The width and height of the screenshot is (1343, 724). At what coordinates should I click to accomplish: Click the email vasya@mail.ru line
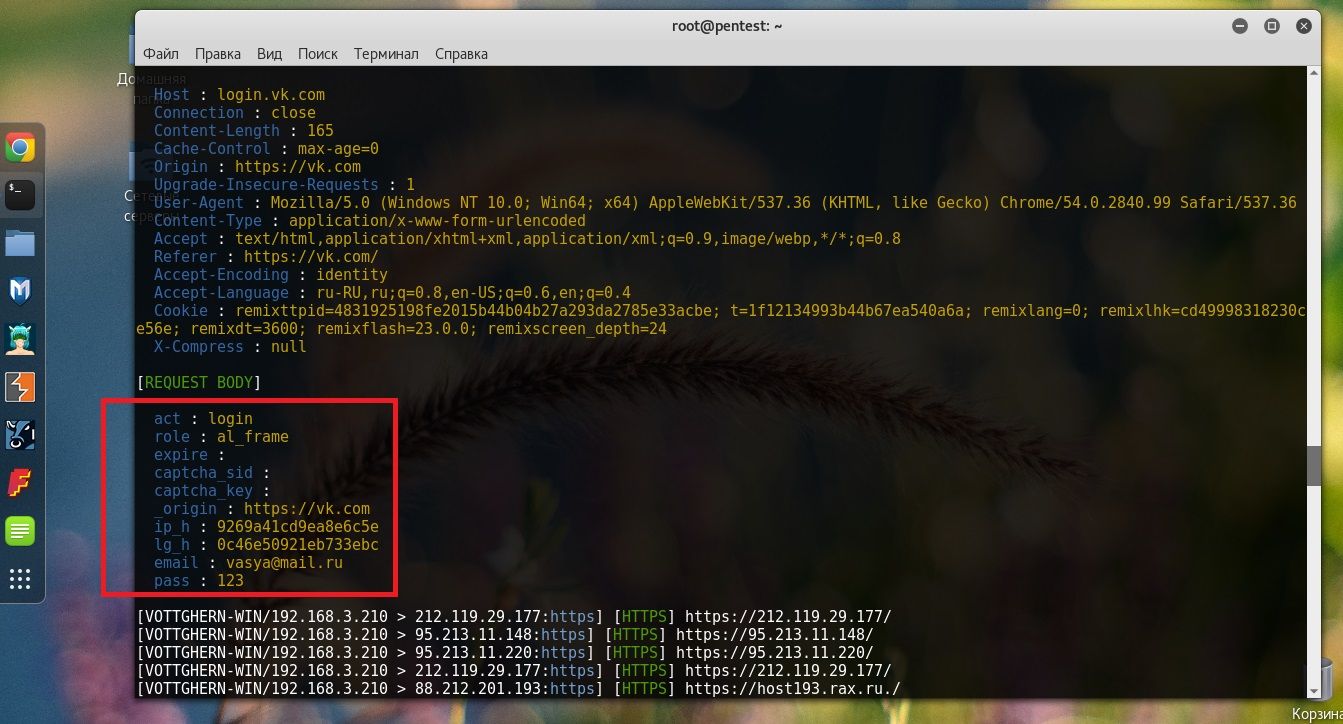click(248, 563)
